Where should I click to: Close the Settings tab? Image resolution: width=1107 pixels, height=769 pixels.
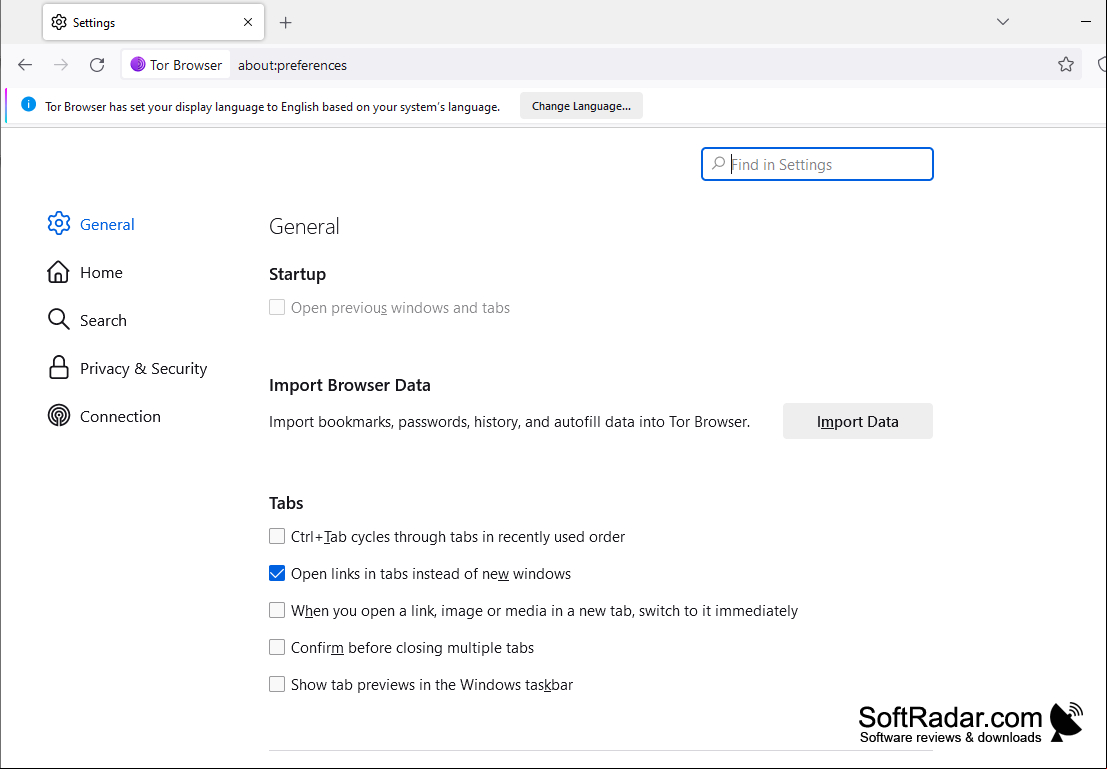(x=248, y=23)
